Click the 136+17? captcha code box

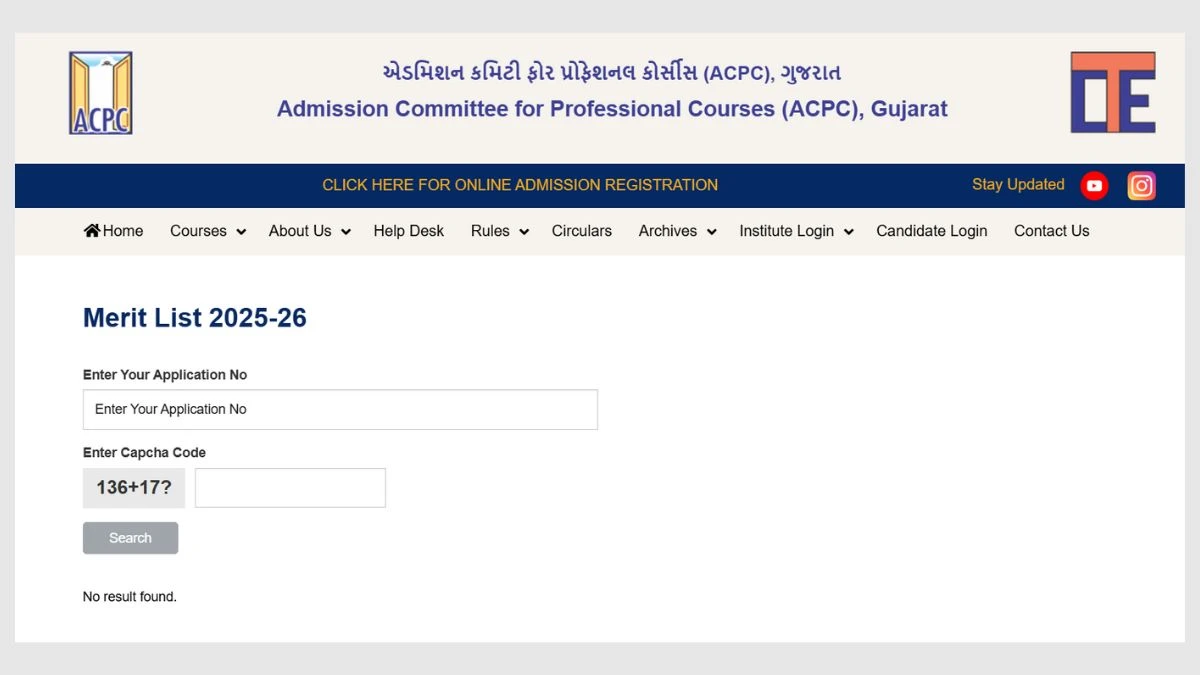point(134,488)
